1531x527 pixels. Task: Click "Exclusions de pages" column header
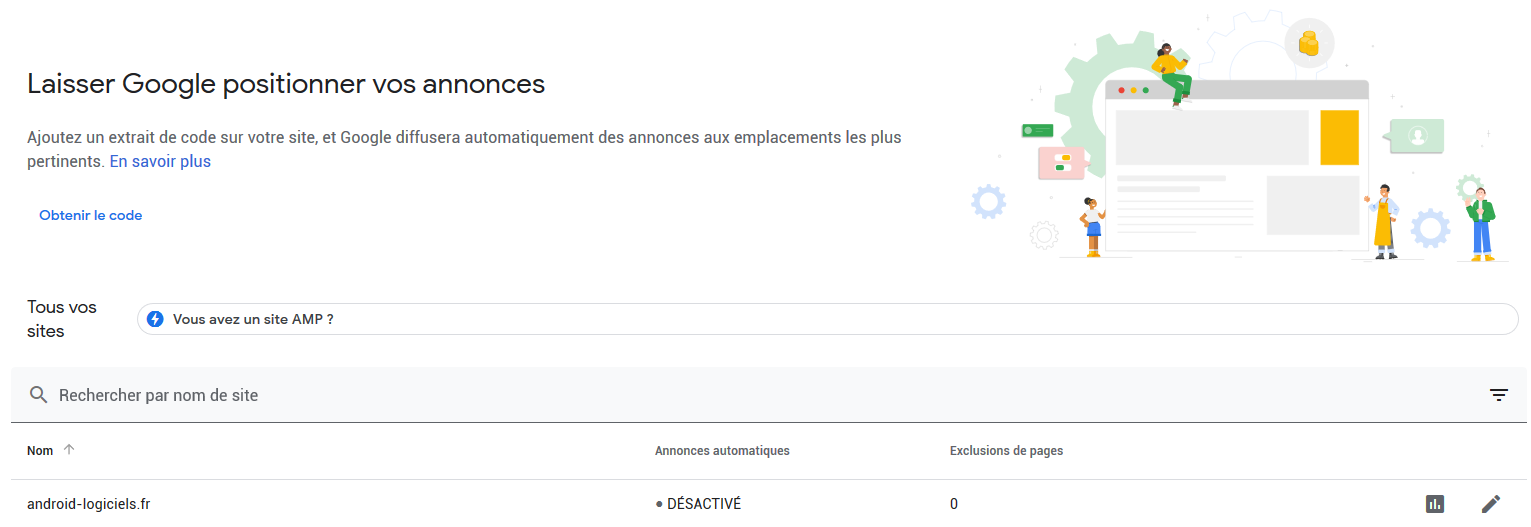coord(1006,451)
